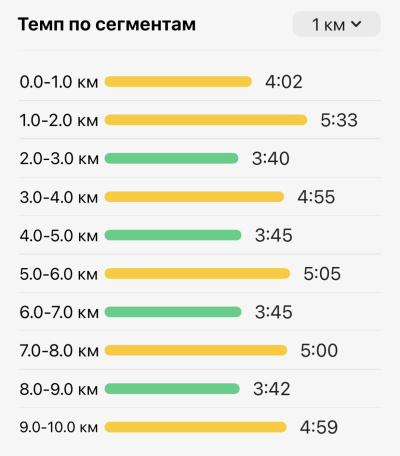This screenshot has height=456, width=400.
Task: Select the 5:00 pace time
Action: pyautogui.click(x=319, y=350)
